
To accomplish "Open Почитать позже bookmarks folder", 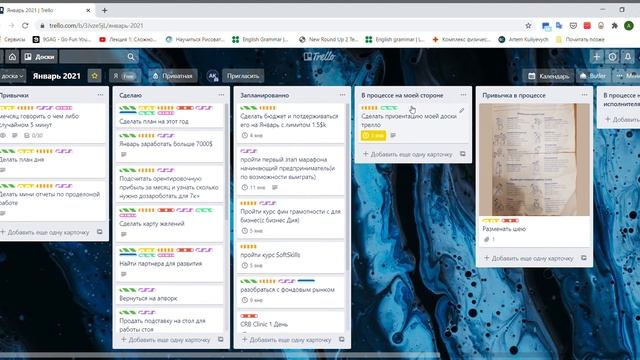I will tap(580, 39).
